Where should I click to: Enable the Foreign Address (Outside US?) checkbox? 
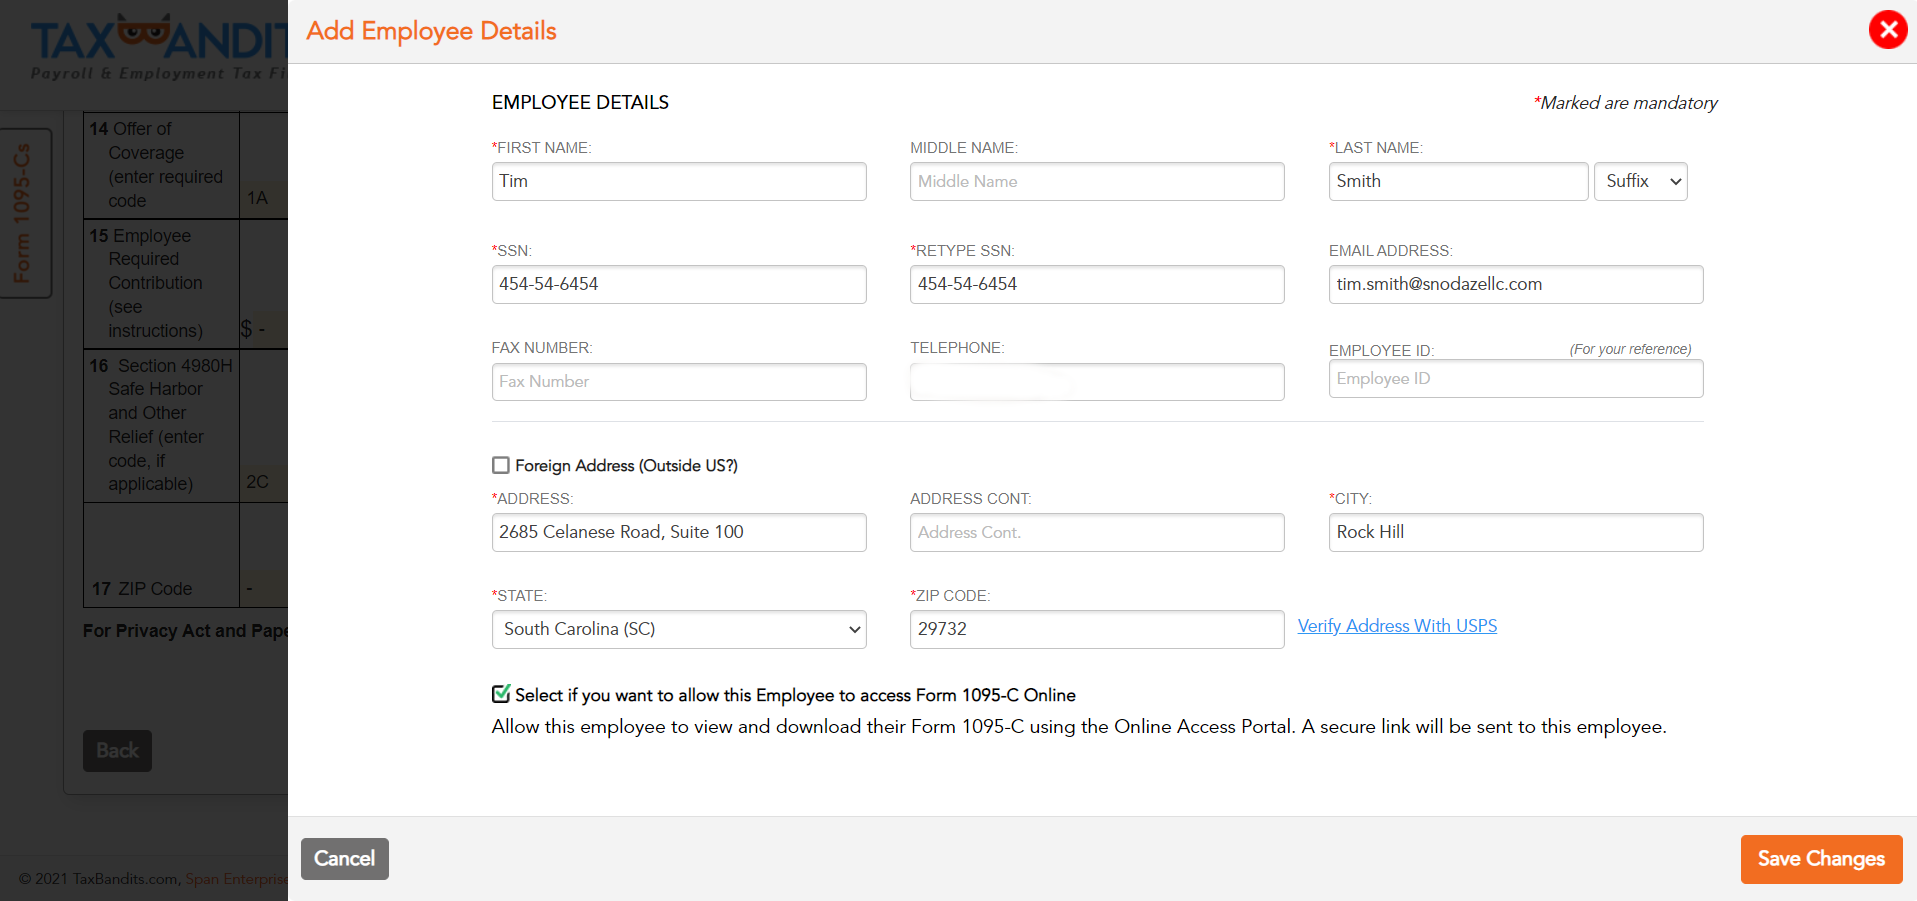pyautogui.click(x=500, y=465)
